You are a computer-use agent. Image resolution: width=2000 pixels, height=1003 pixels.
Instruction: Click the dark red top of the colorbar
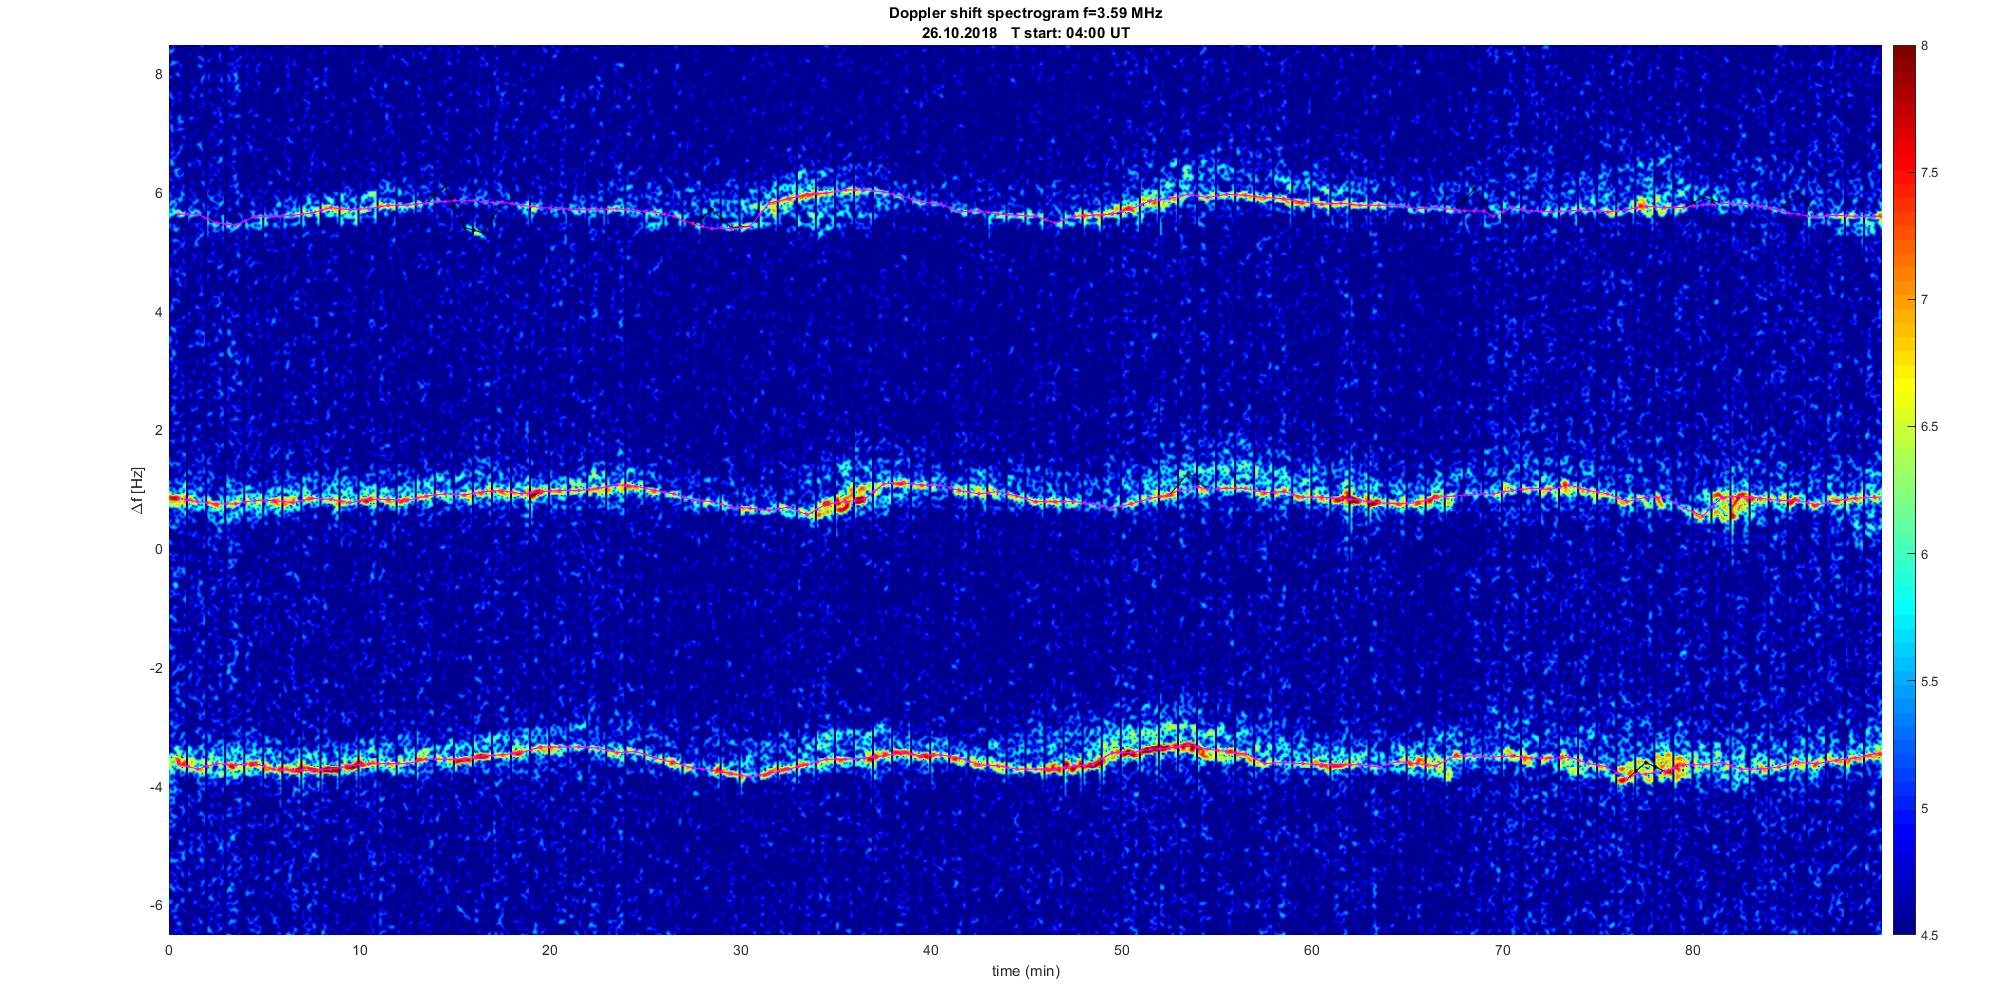[1904, 55]
